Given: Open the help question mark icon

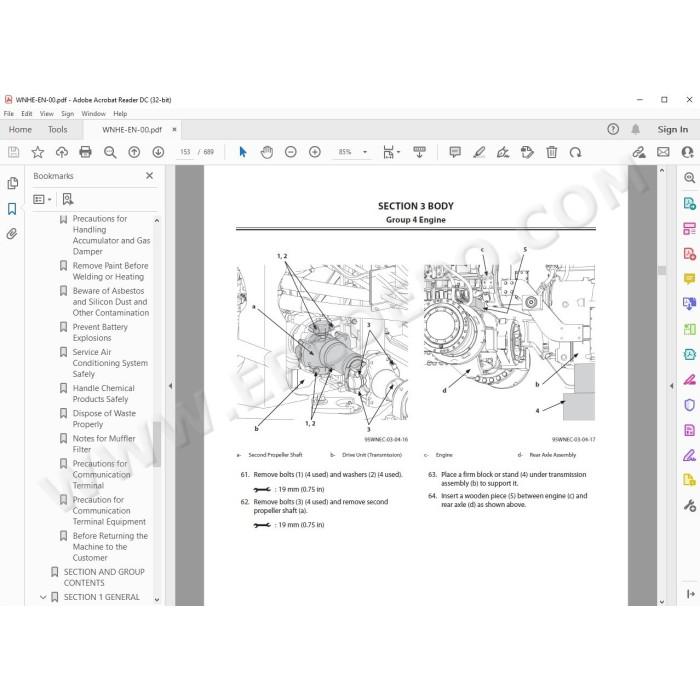Looking at the screenshot, I should (613, 129).
